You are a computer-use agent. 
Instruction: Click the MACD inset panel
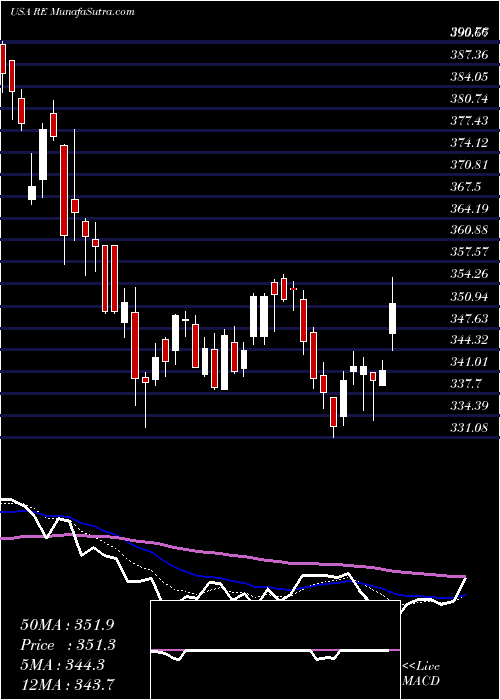275,650
